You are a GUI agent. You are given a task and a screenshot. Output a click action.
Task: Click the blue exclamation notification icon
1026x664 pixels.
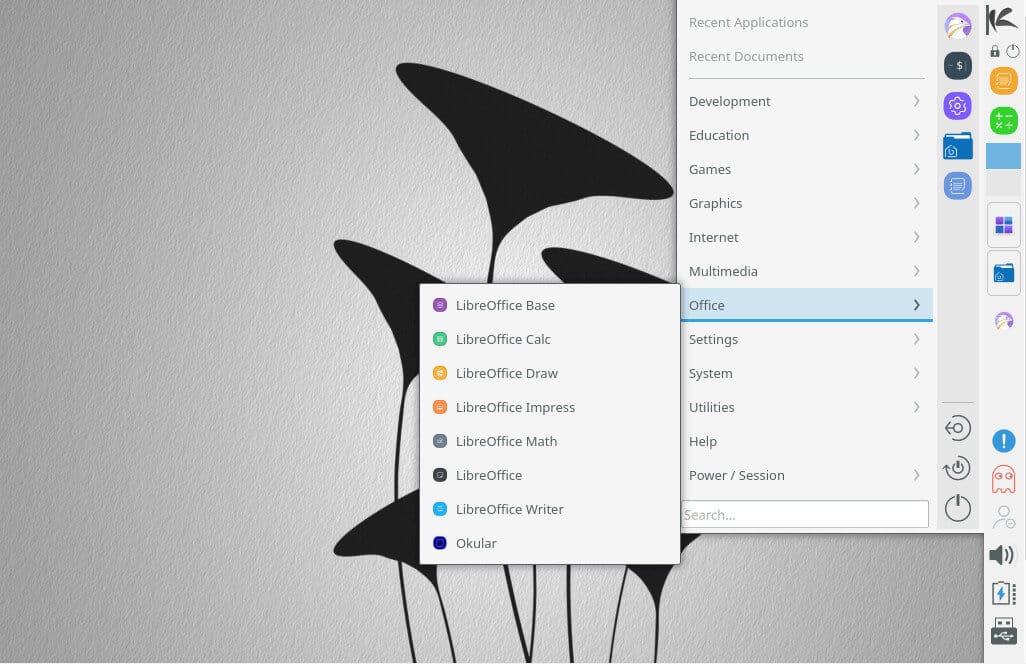pos(1003,441)
